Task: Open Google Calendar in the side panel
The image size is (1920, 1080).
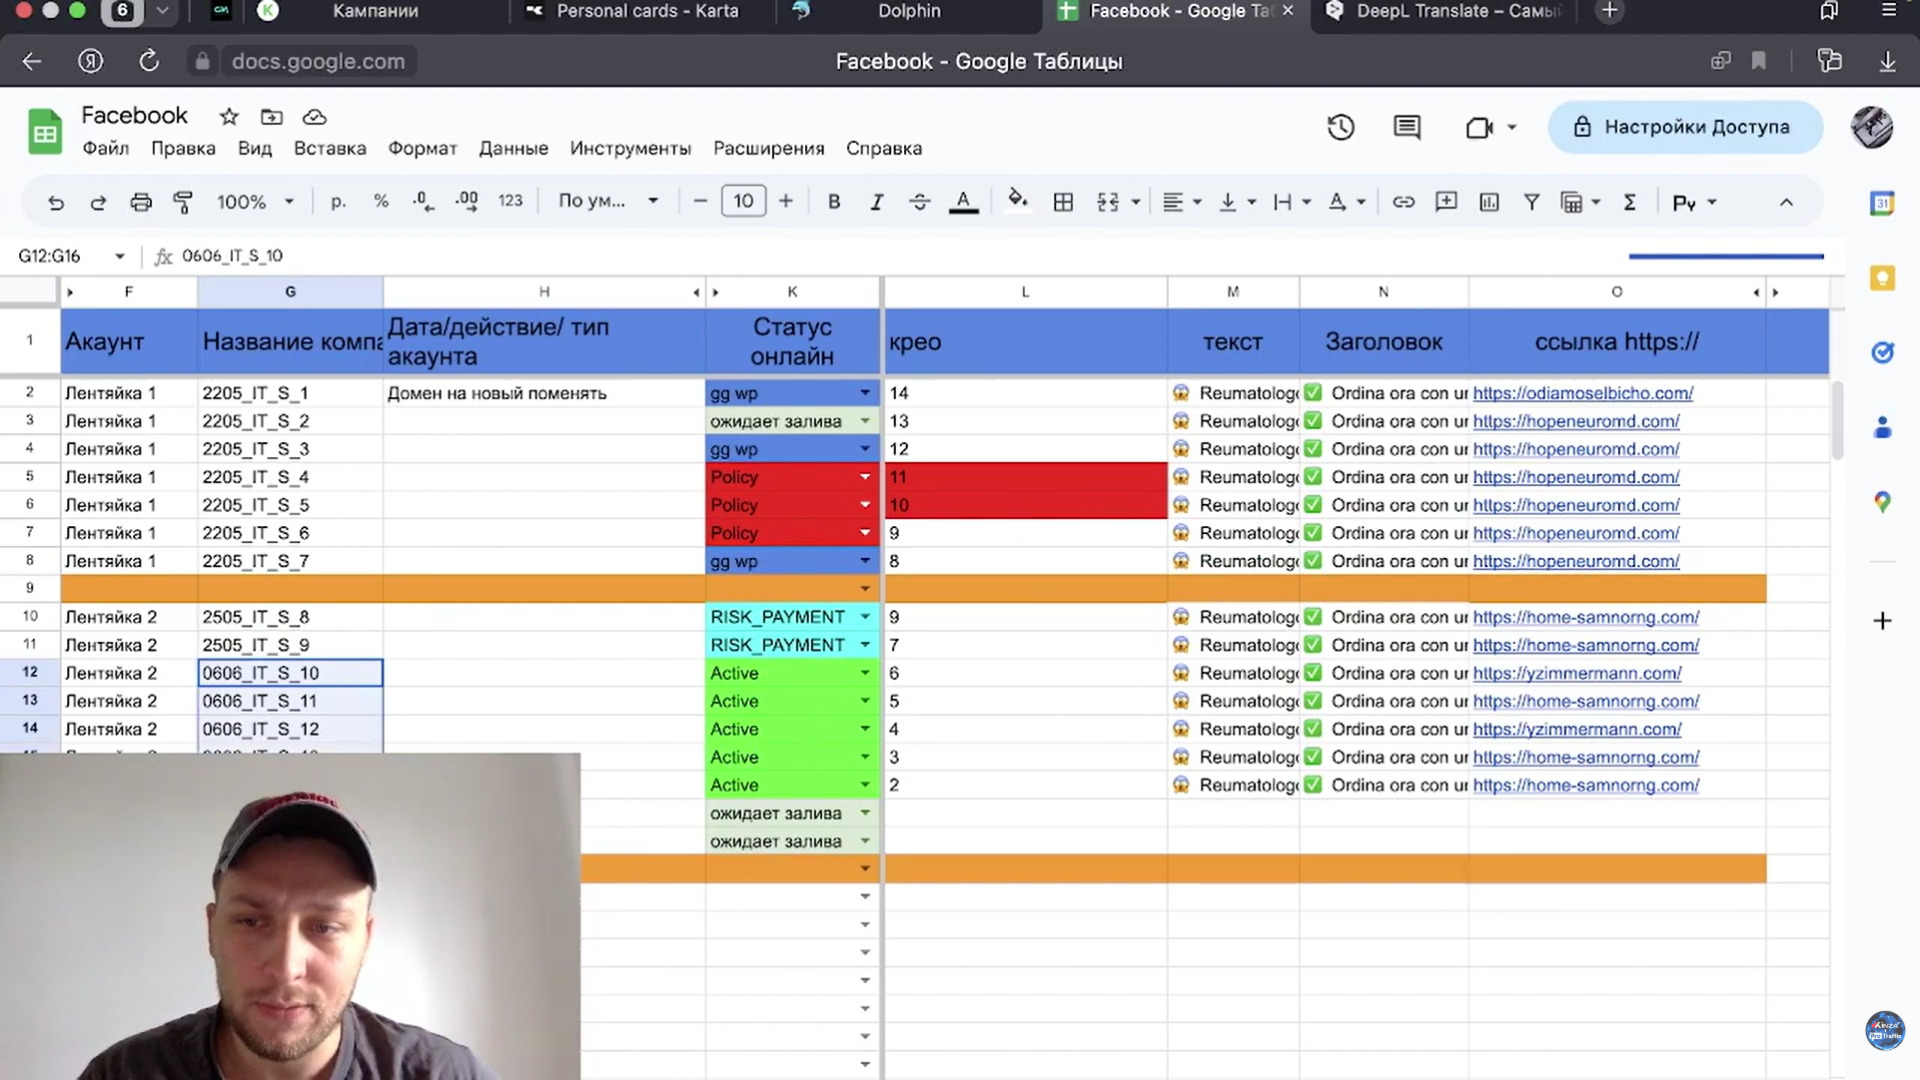Action: point(1882,203)
